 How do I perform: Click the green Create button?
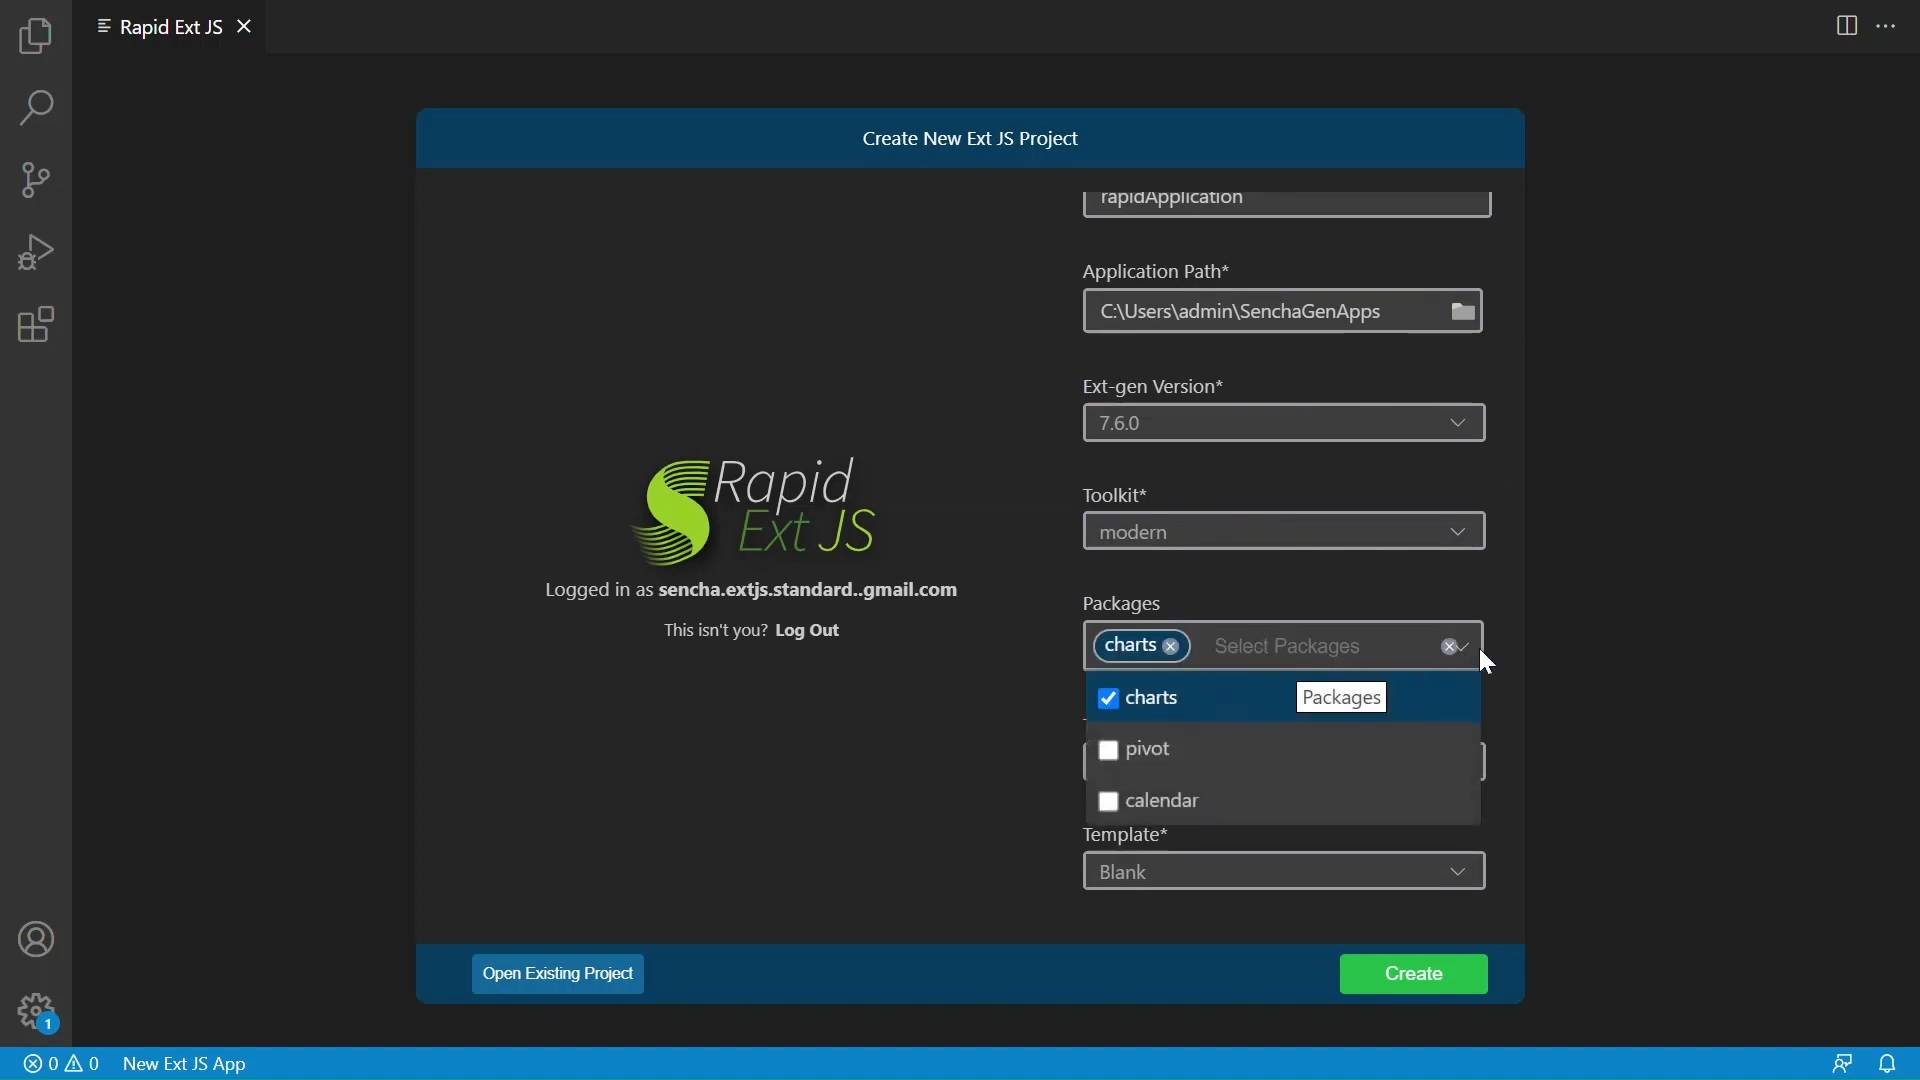click(1413, 975)
